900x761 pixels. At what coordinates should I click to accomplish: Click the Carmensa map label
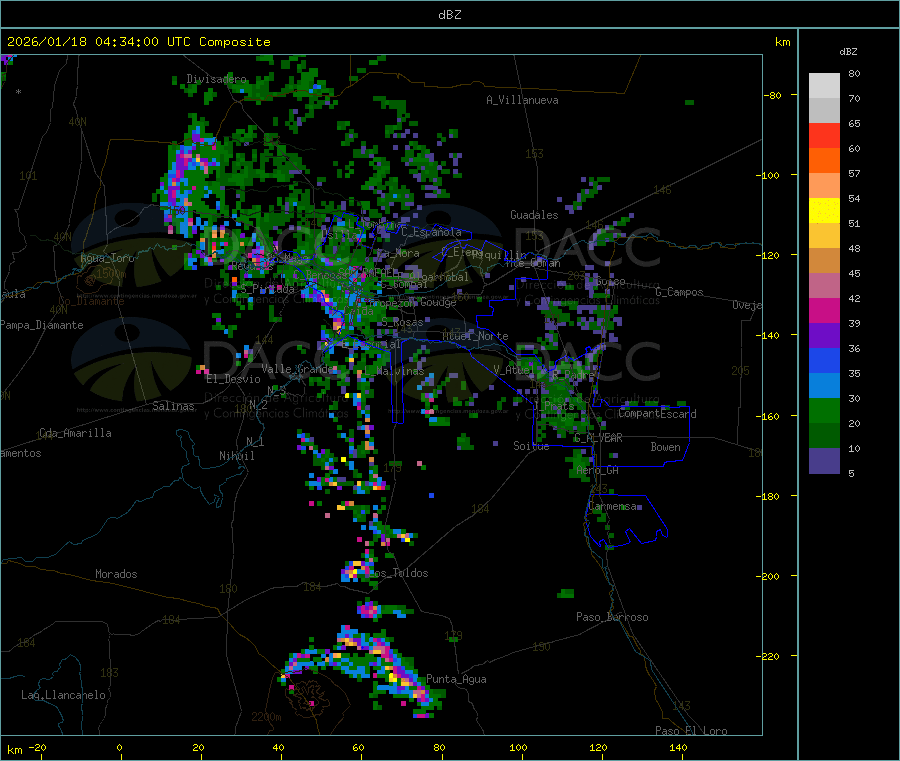point(612,506)
